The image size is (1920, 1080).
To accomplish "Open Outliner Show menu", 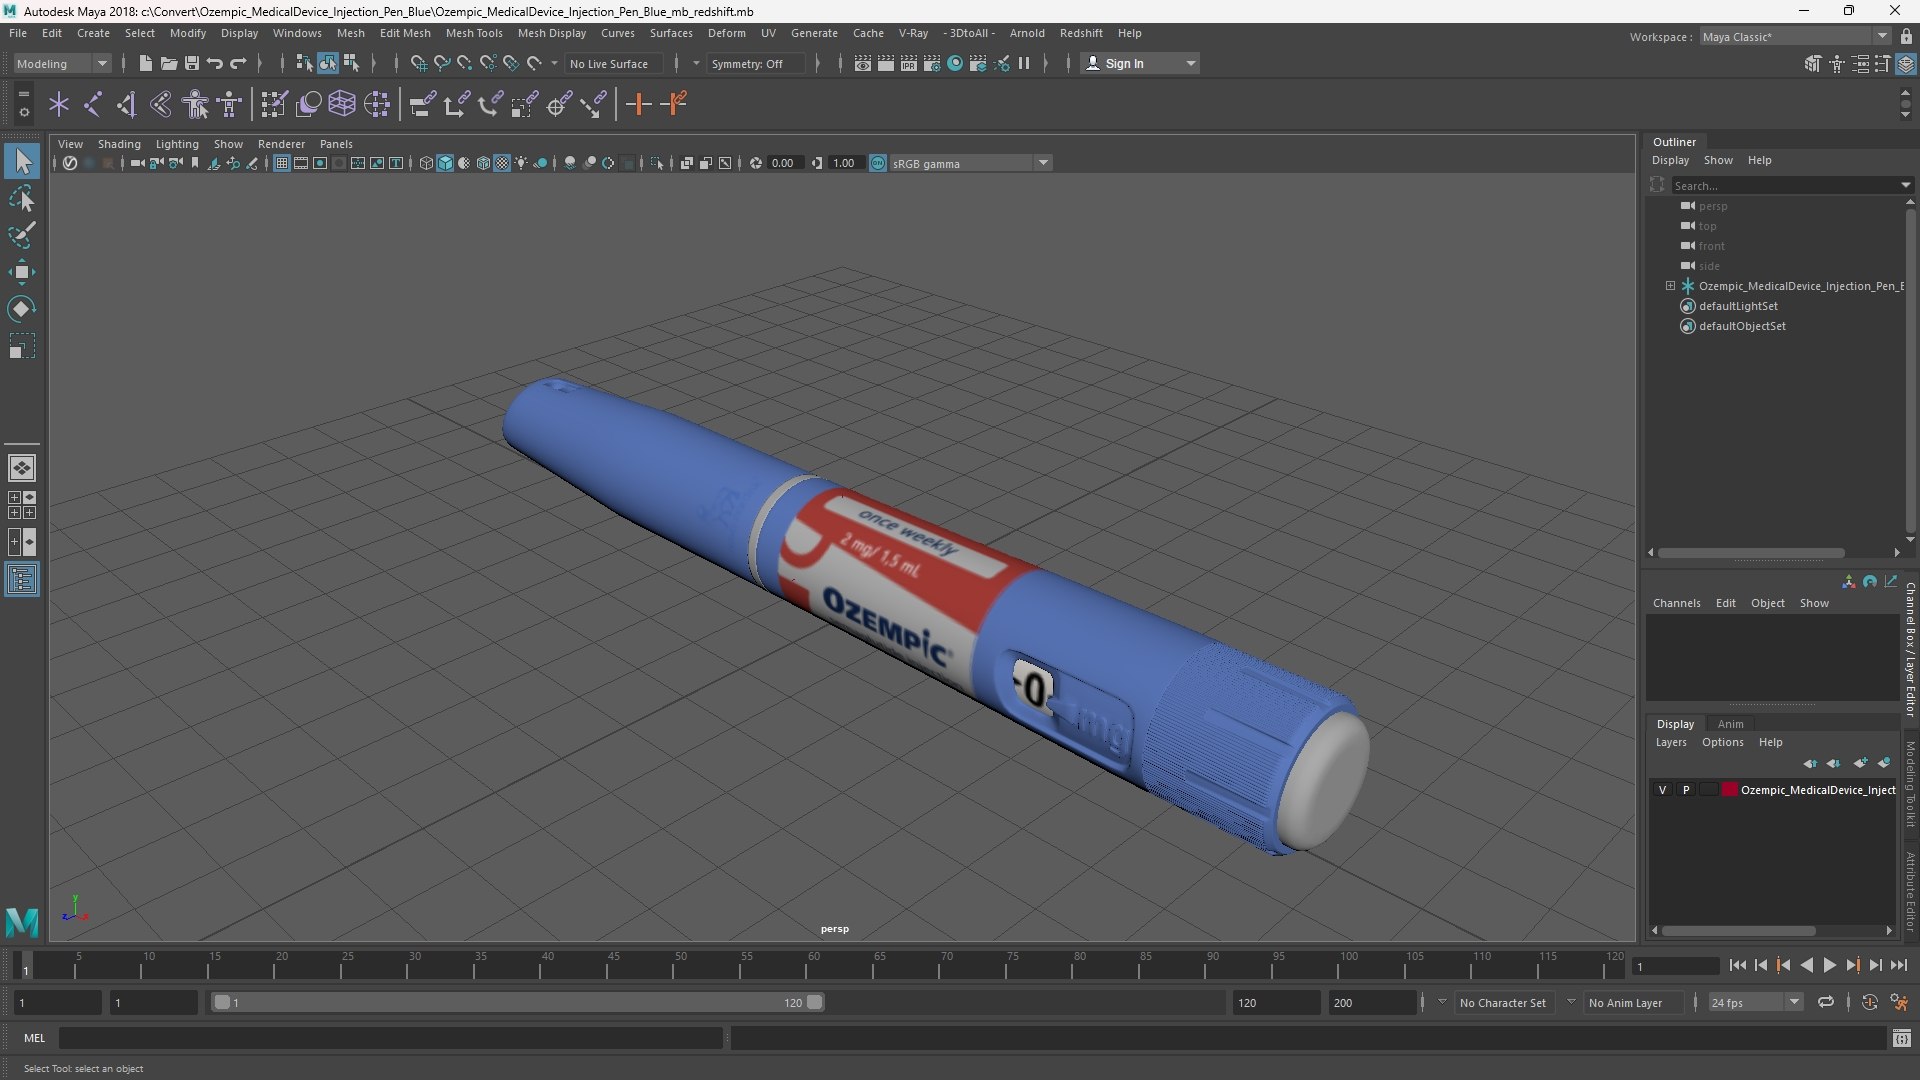I will click(x=1718, y=160).
